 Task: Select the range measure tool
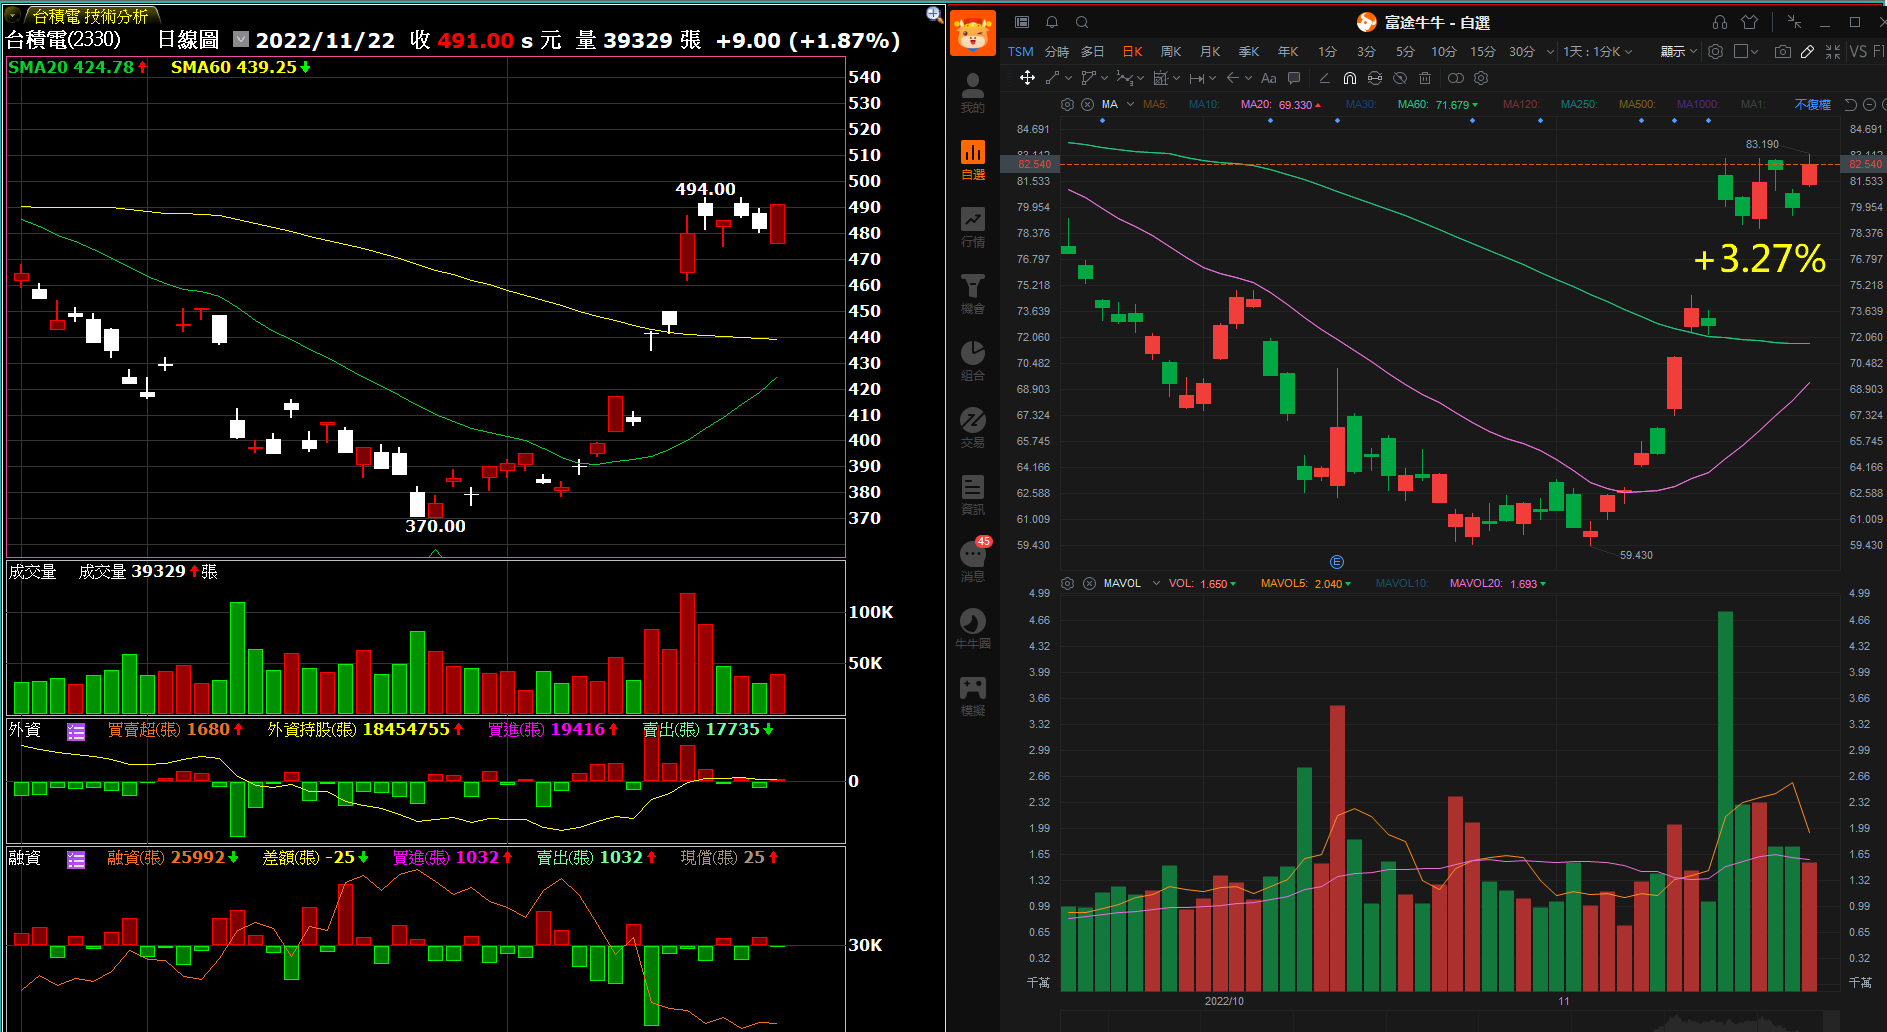1196,78
